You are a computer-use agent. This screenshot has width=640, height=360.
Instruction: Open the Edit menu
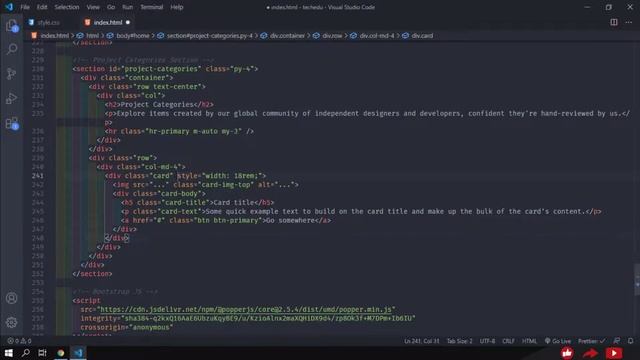42,7
